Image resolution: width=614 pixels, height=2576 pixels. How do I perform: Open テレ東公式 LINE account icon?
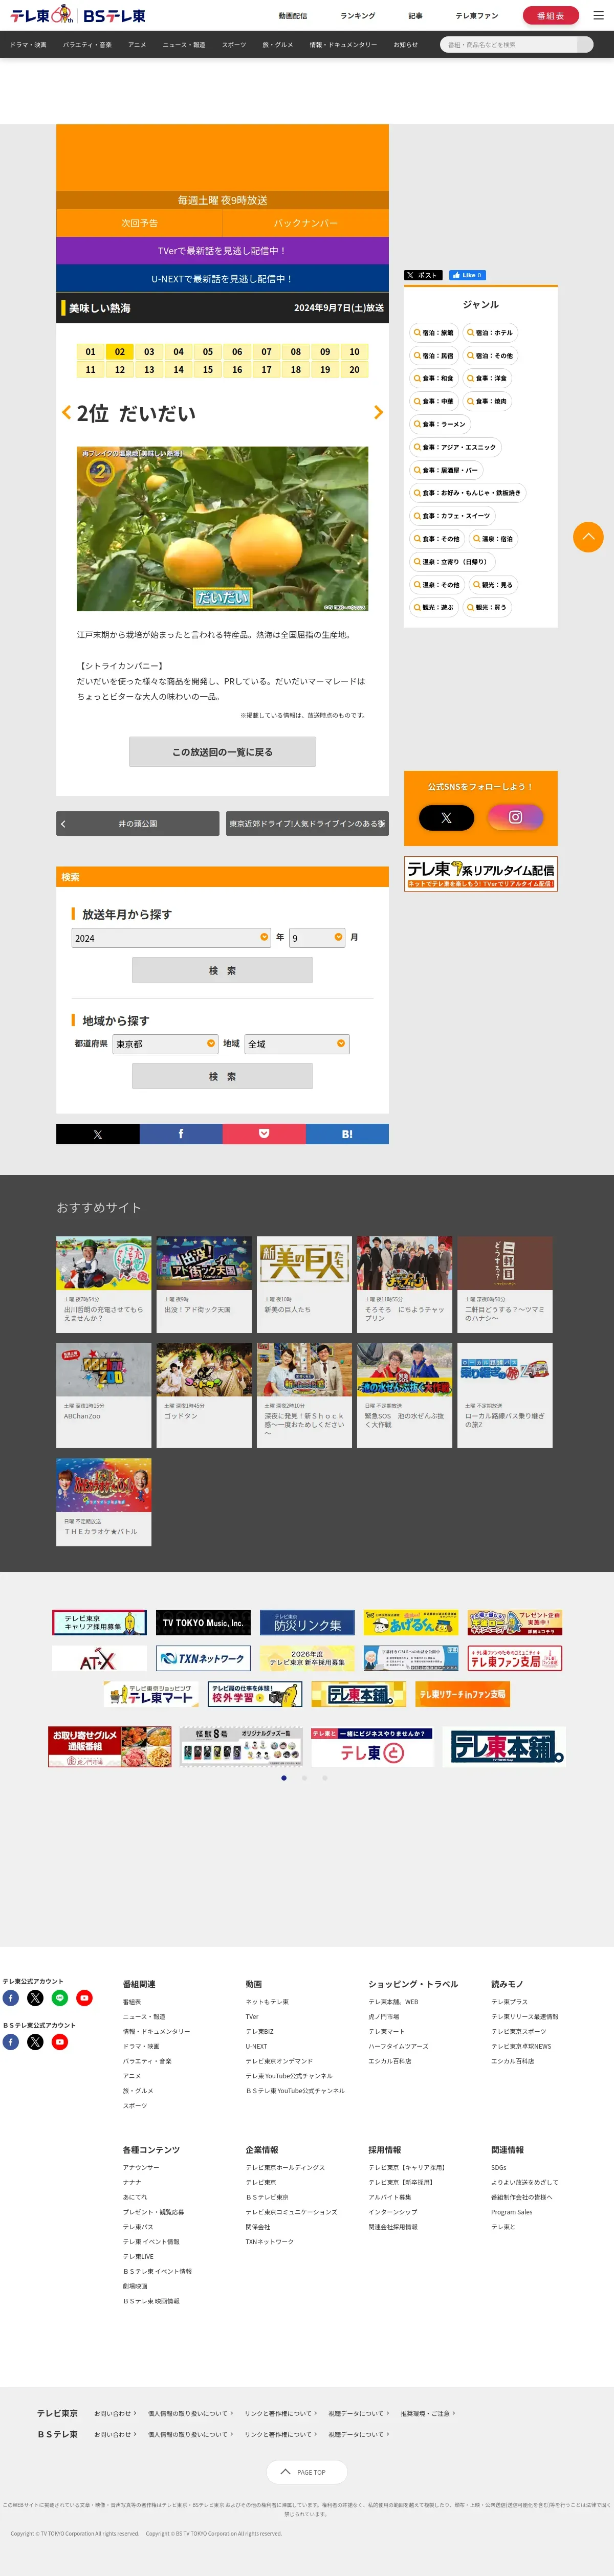pos(60,1998)
